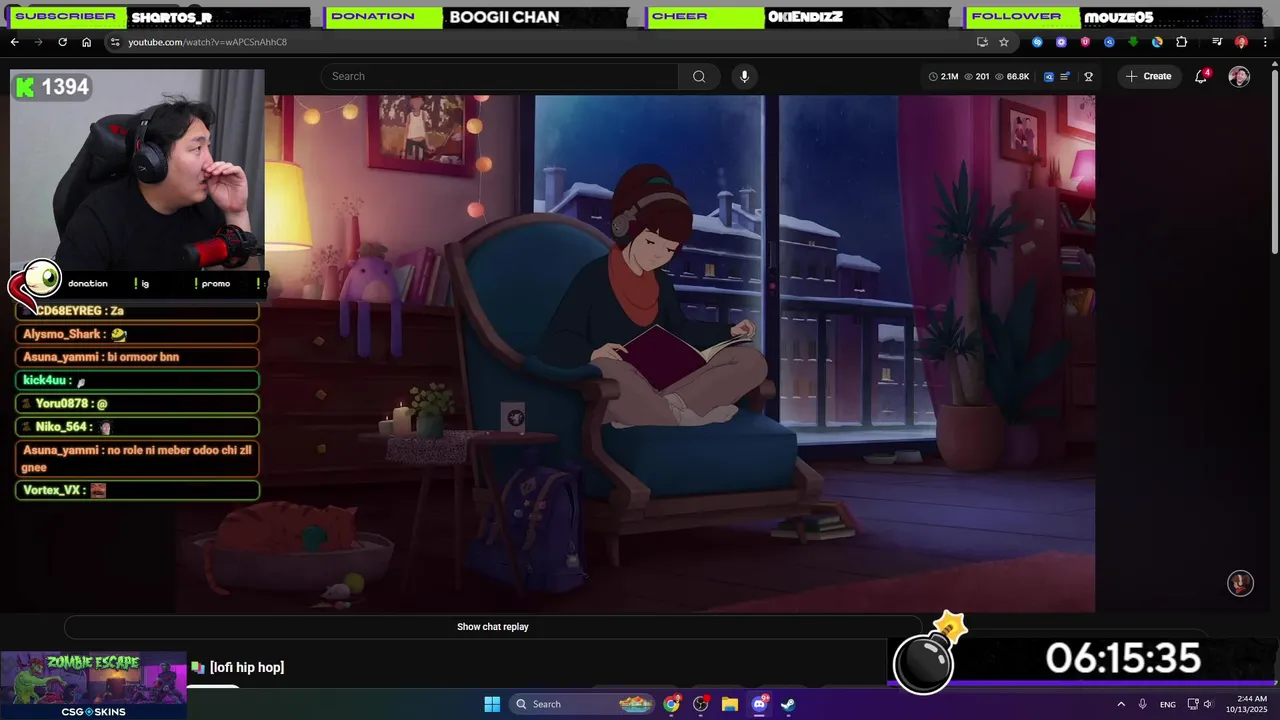Click the CSGOSKINS logo
The image size is (1280, 720).
coord(93,712)
